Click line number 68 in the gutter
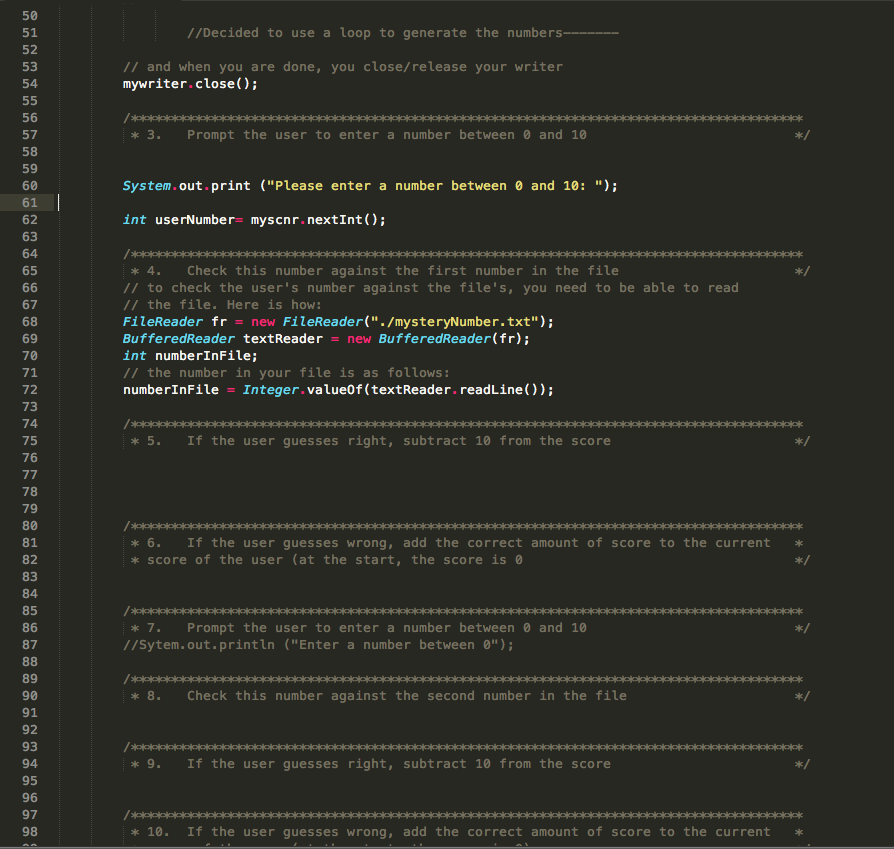 click(x=30, y=322)
